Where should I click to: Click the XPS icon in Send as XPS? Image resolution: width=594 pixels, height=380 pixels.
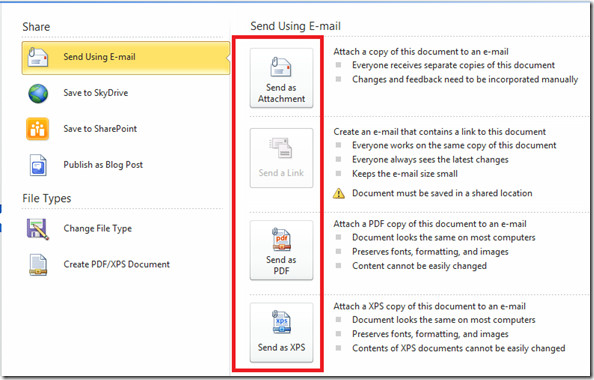[x=281, y=322]
